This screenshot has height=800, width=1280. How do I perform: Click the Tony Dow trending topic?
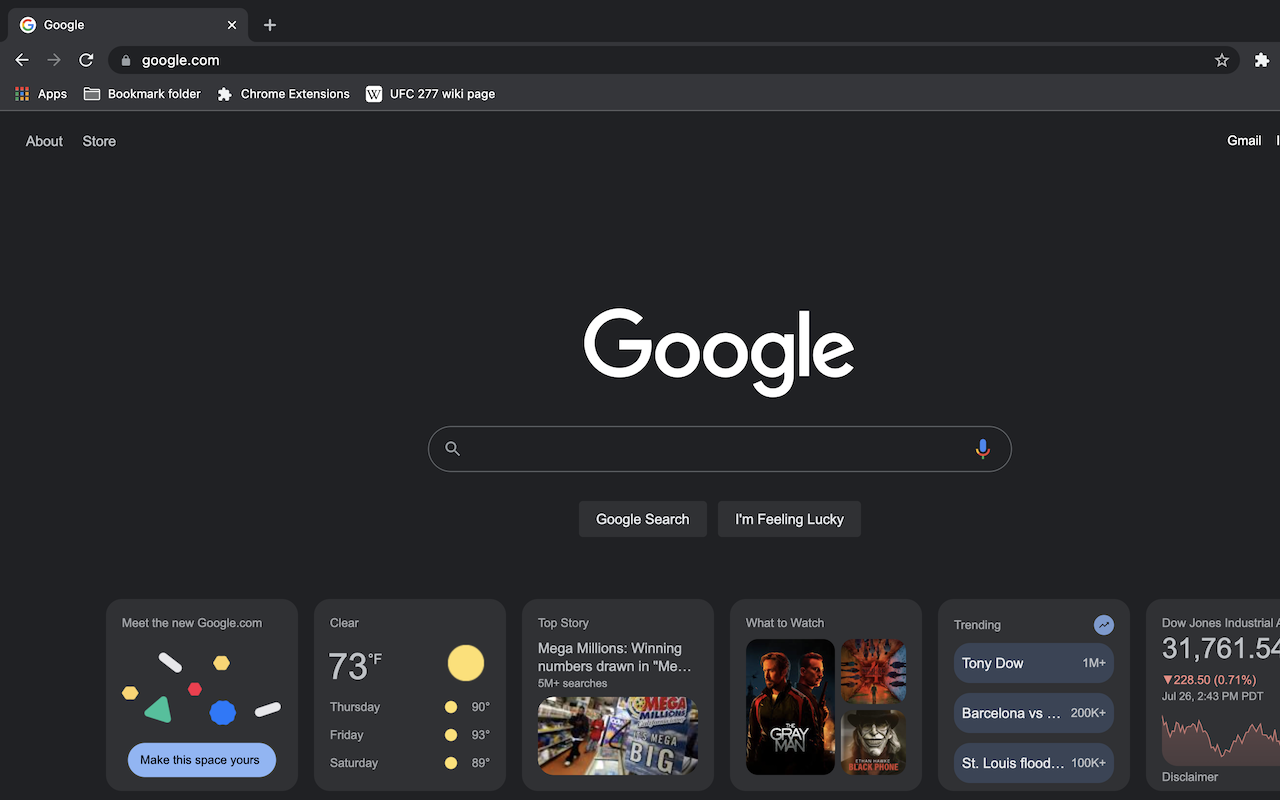(x=1033, y=663)
